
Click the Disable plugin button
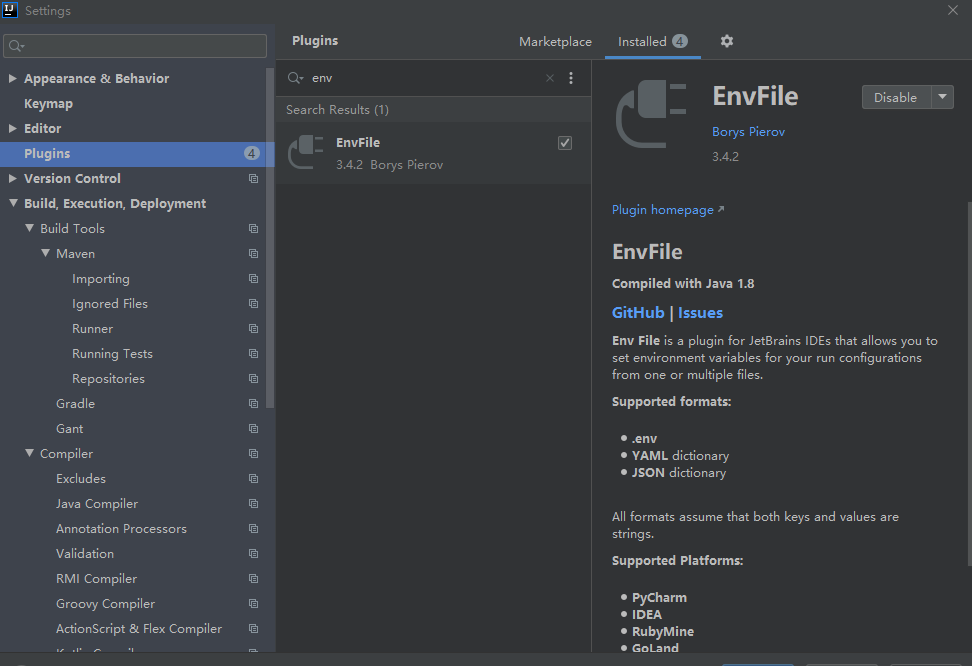click(896, 97)
